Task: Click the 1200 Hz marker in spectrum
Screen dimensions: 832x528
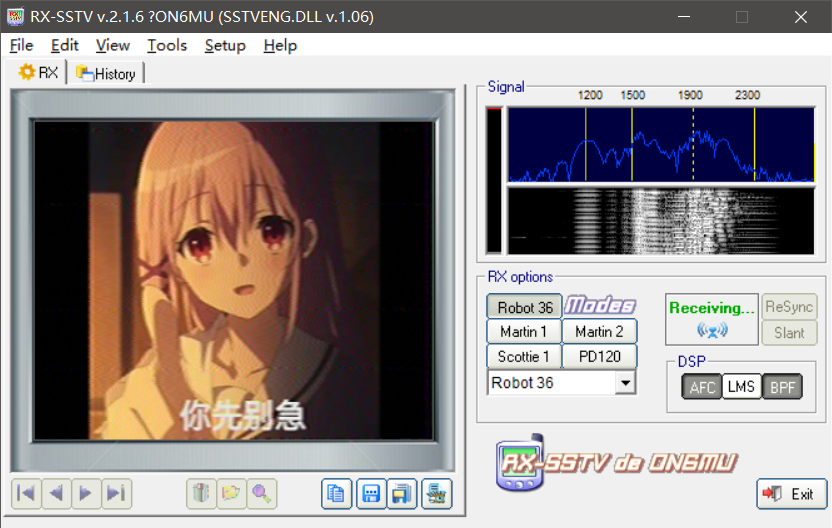Action: tap(586, 144)
